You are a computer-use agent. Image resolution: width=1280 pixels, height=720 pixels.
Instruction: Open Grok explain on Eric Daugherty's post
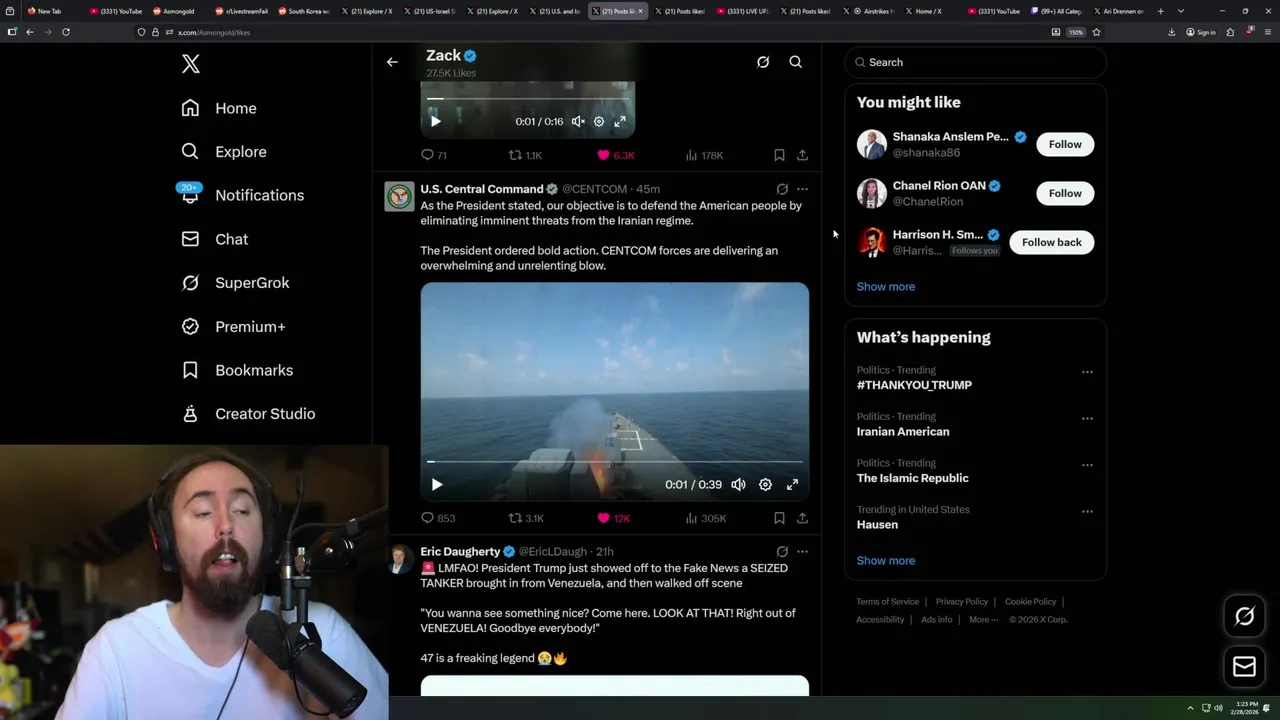pyautogui.click(x=782, y=552)
